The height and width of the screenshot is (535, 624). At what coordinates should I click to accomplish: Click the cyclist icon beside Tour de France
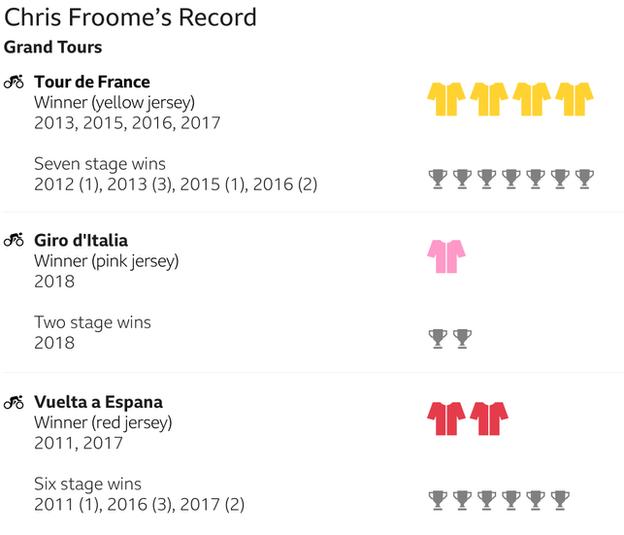click(14, 82)
